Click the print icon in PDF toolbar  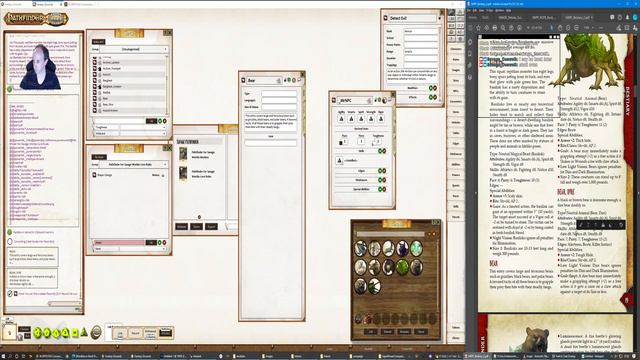[x=495, y=28]
